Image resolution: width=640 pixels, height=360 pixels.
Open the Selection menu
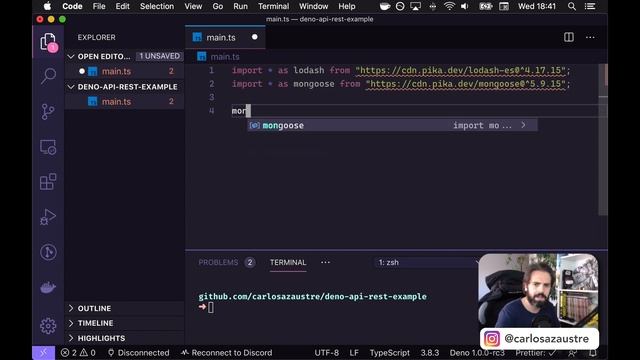click(x=157, y=7)
